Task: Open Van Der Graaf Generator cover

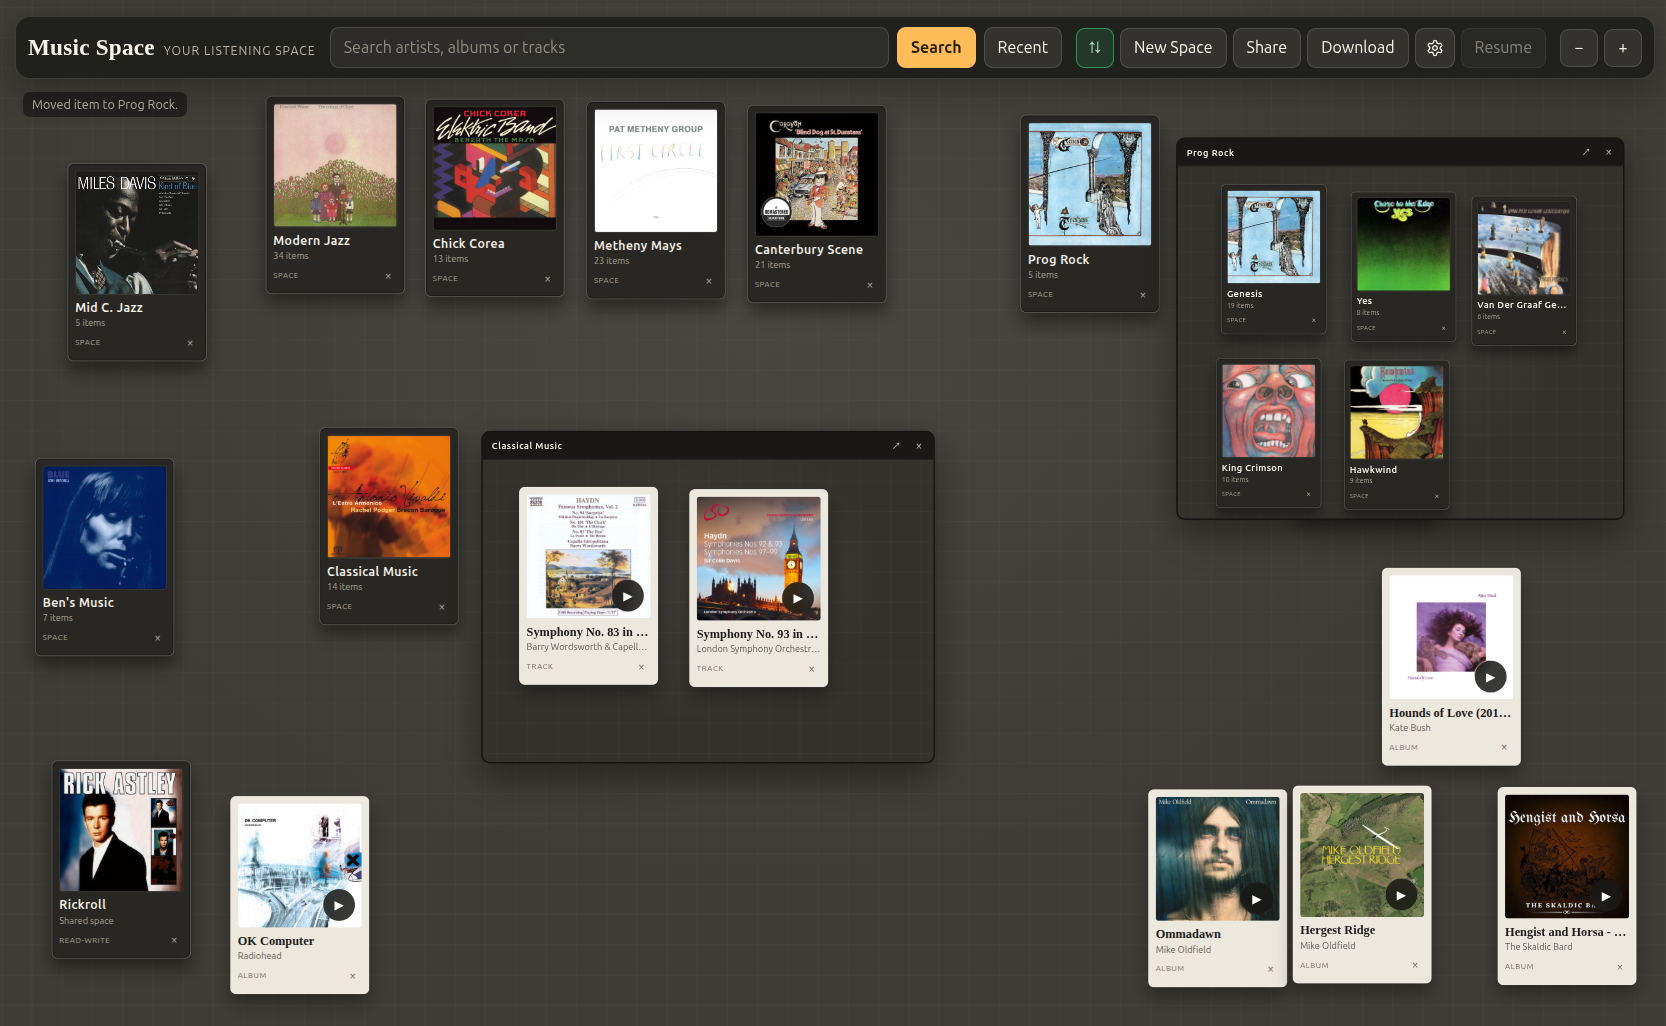Action: point(1524,248)
